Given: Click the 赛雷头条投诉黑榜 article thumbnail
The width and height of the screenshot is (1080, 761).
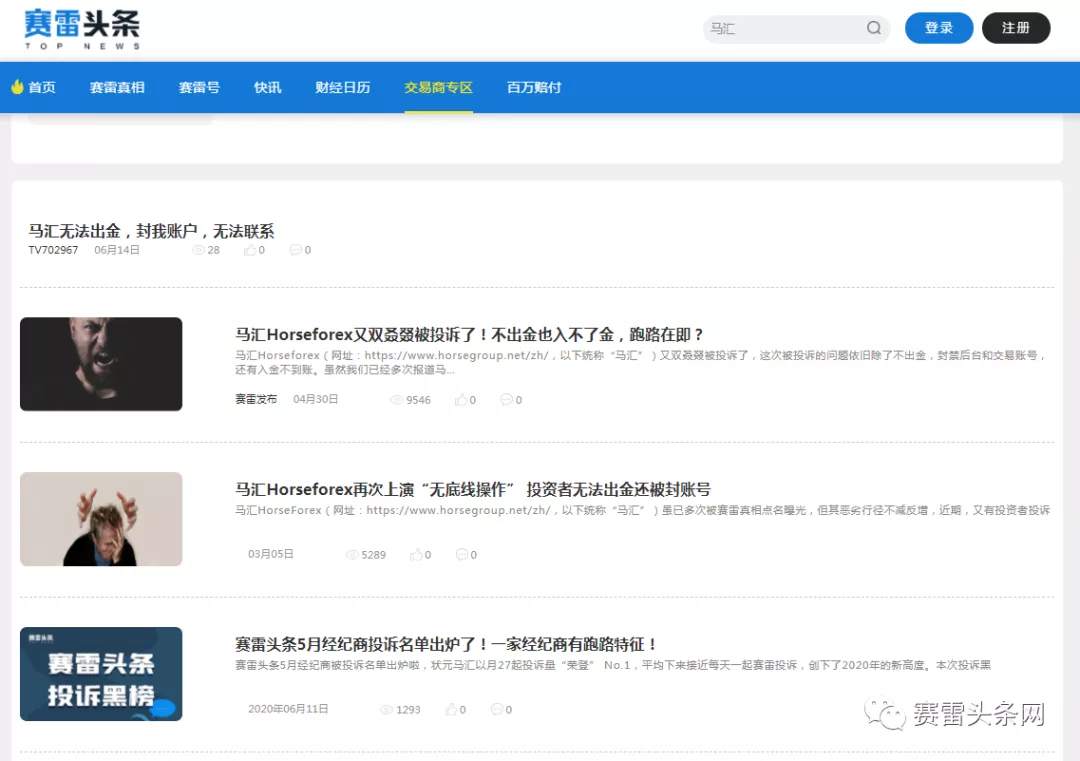Looking at the screenshot, I should tap(100, 674).
